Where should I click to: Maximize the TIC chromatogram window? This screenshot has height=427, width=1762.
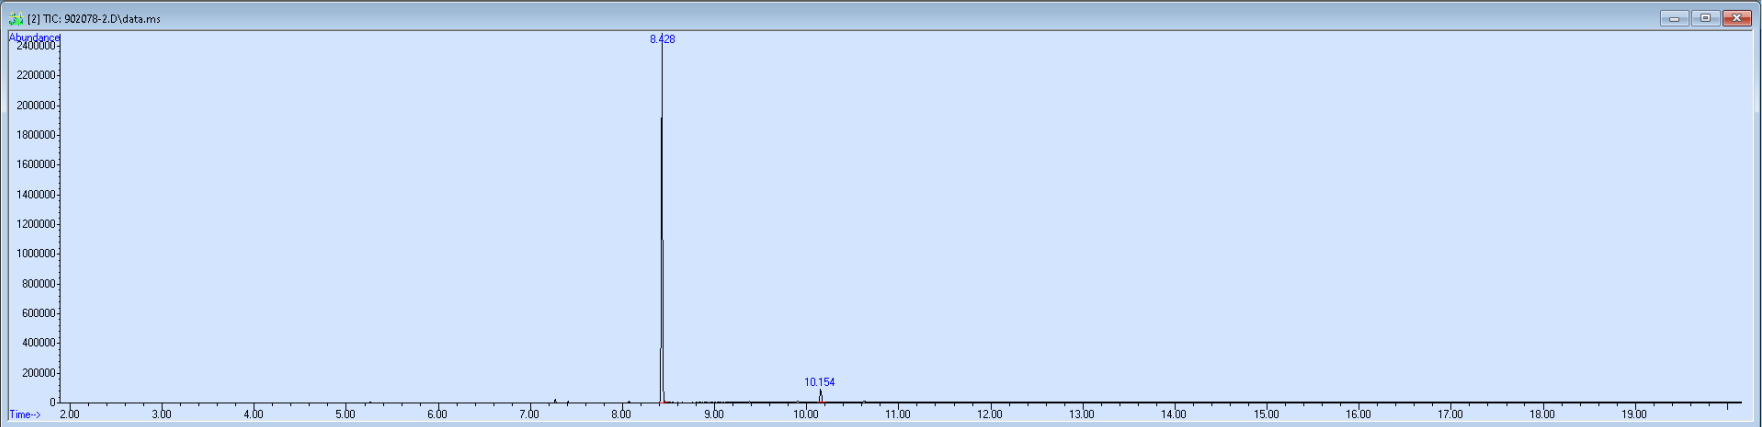pyautogui.click(x=1705, y=18)
